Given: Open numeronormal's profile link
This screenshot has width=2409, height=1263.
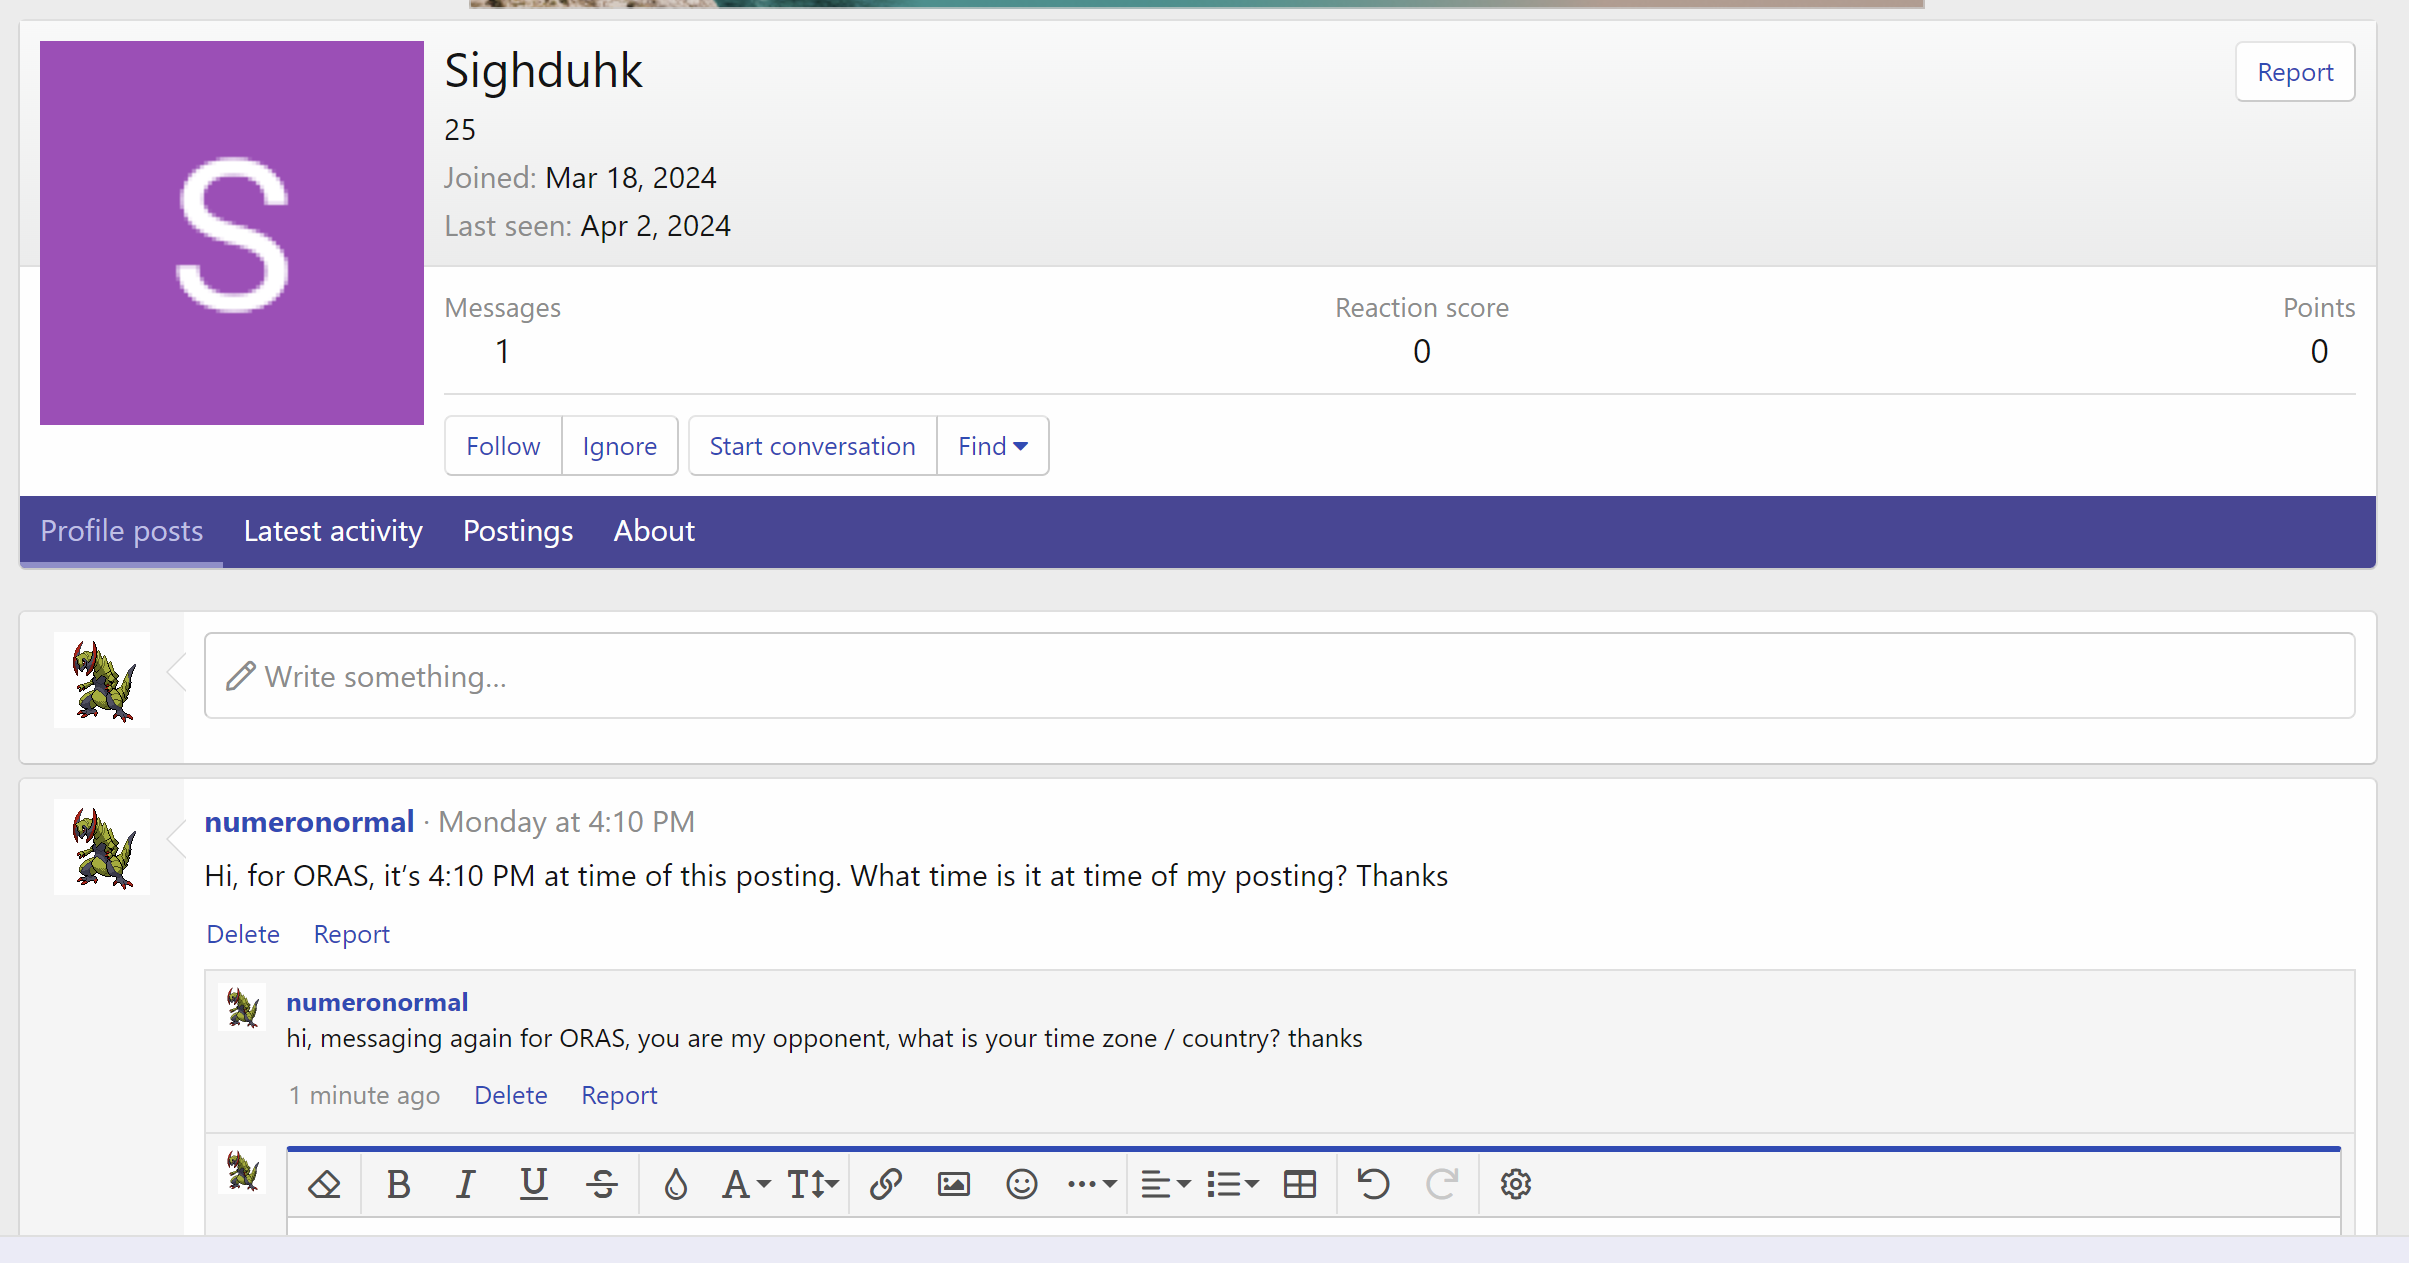Looking at the screenshot, I should click(x=310, y=821).
